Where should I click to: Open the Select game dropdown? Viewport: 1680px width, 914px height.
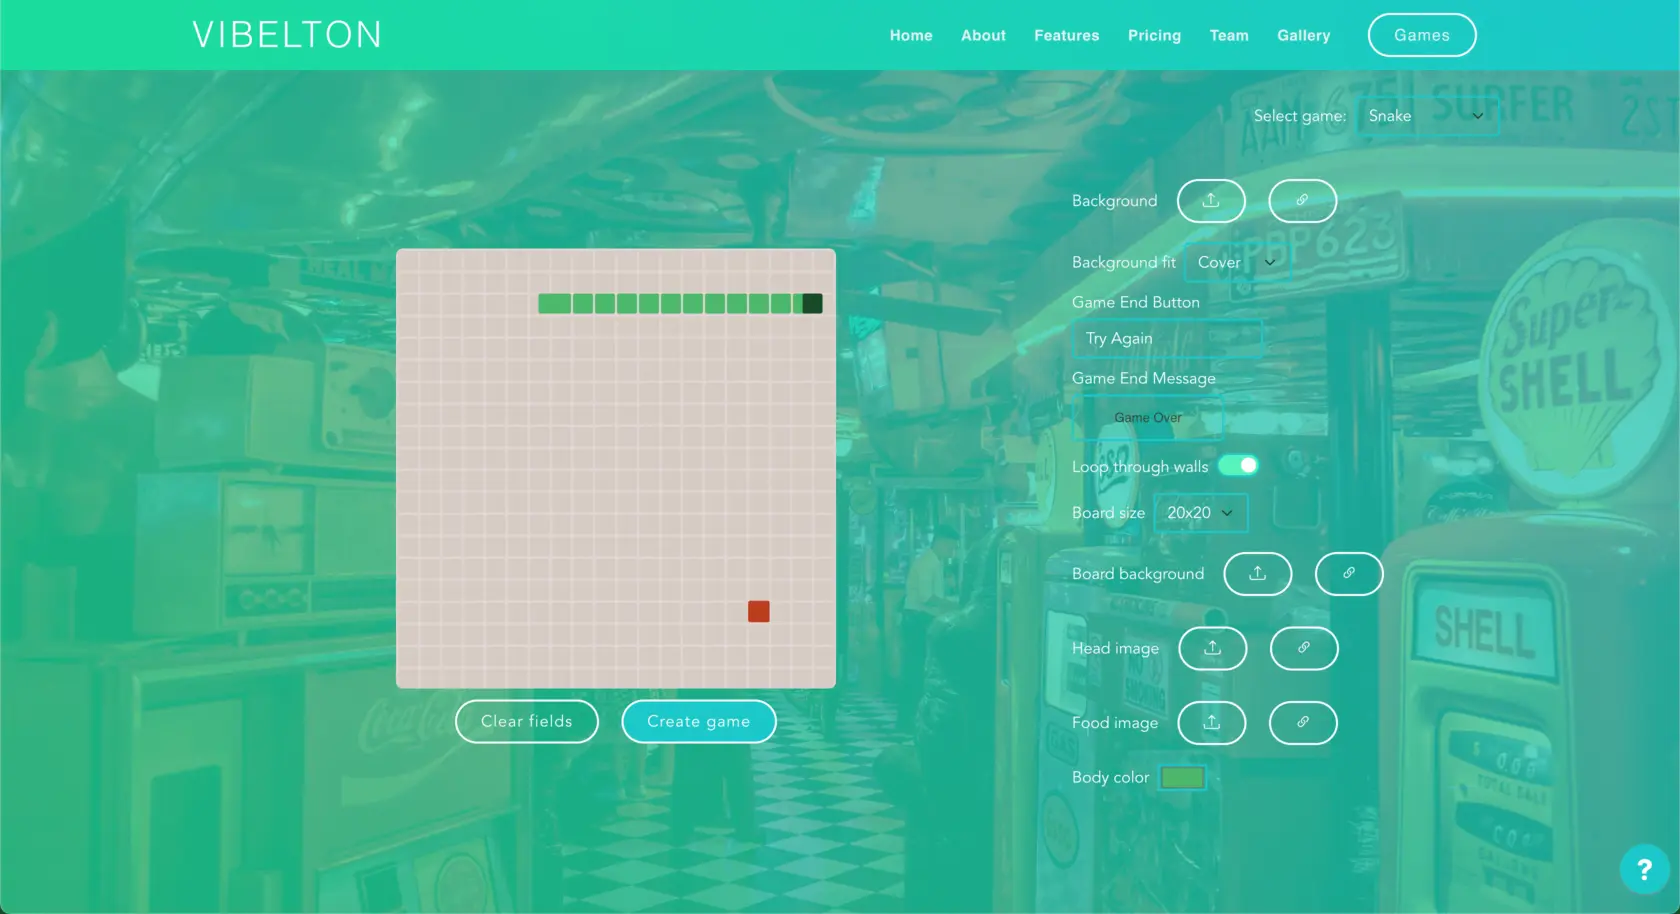(x=1426, y=116)
